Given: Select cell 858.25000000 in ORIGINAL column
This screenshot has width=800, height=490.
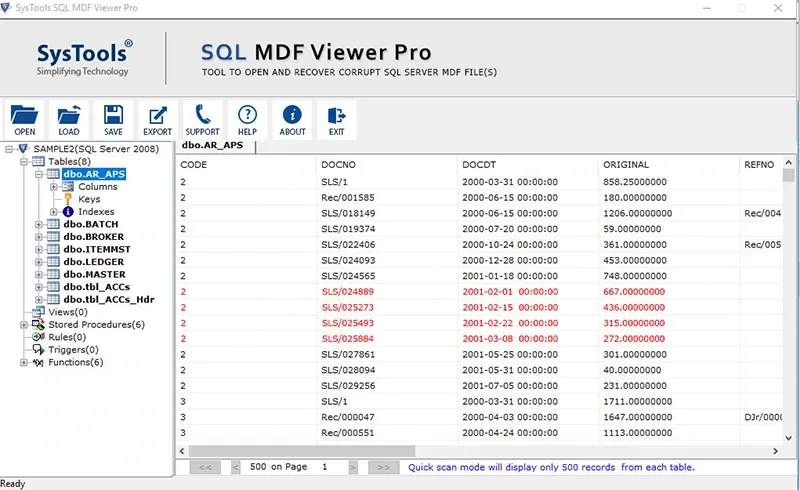Looking at the screenshot, I should 635,182.
